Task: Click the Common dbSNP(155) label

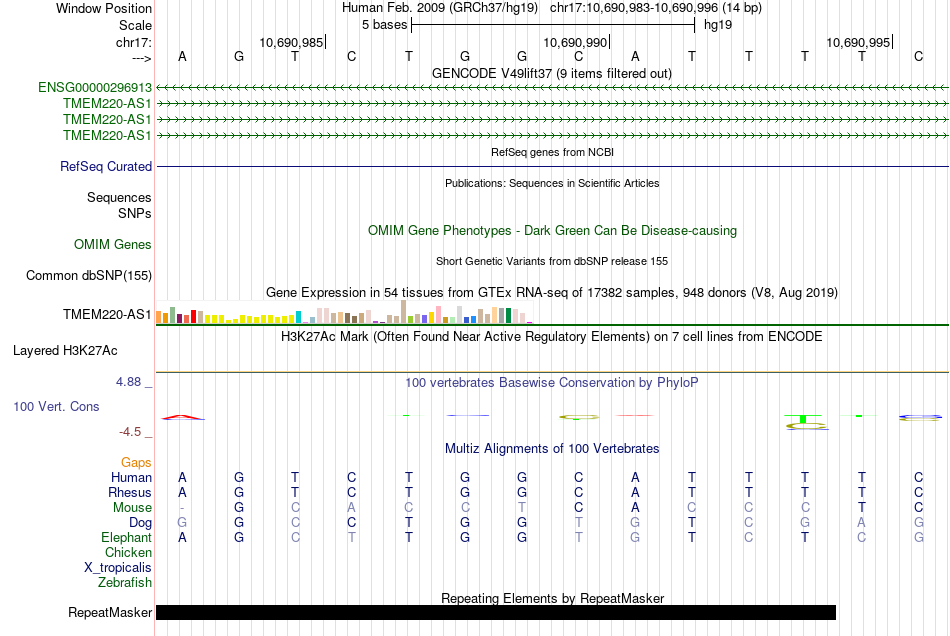Action: (89, 276)
